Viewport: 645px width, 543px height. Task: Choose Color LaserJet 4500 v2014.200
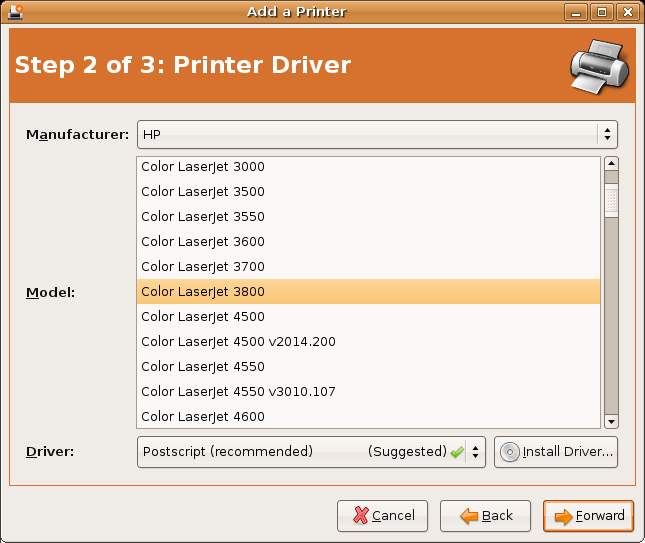click(369, 342)
